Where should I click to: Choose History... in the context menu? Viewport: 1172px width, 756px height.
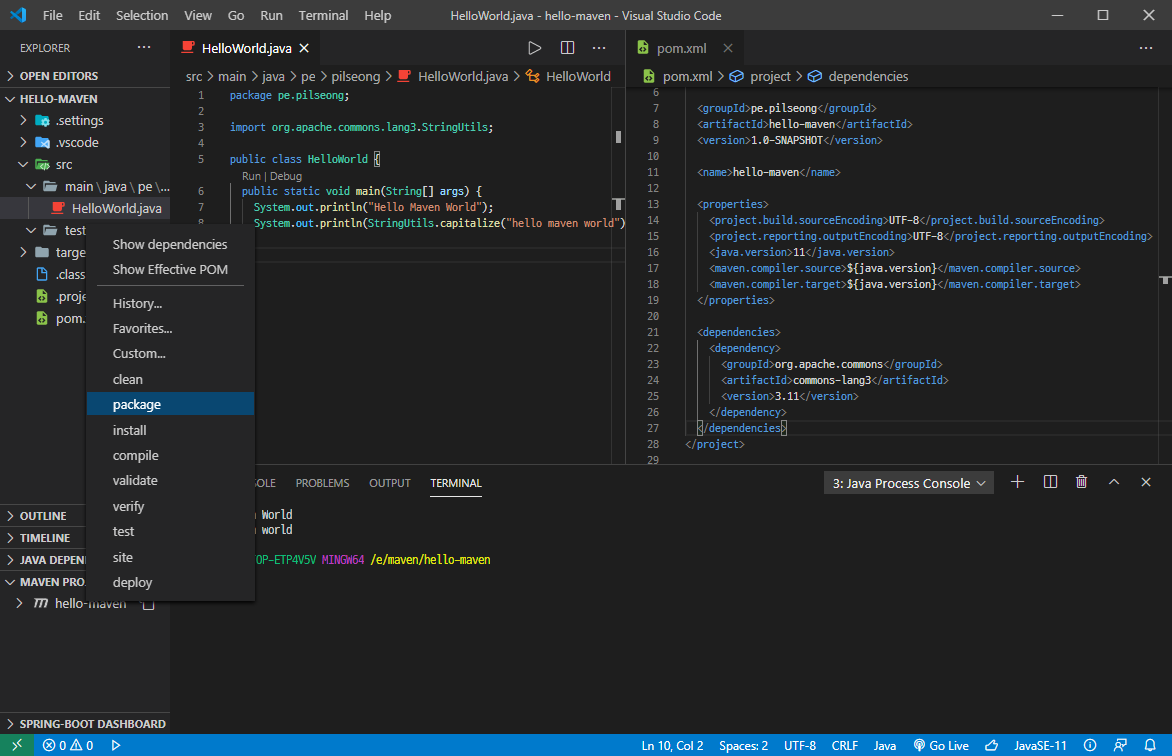[x=170, y=304]
